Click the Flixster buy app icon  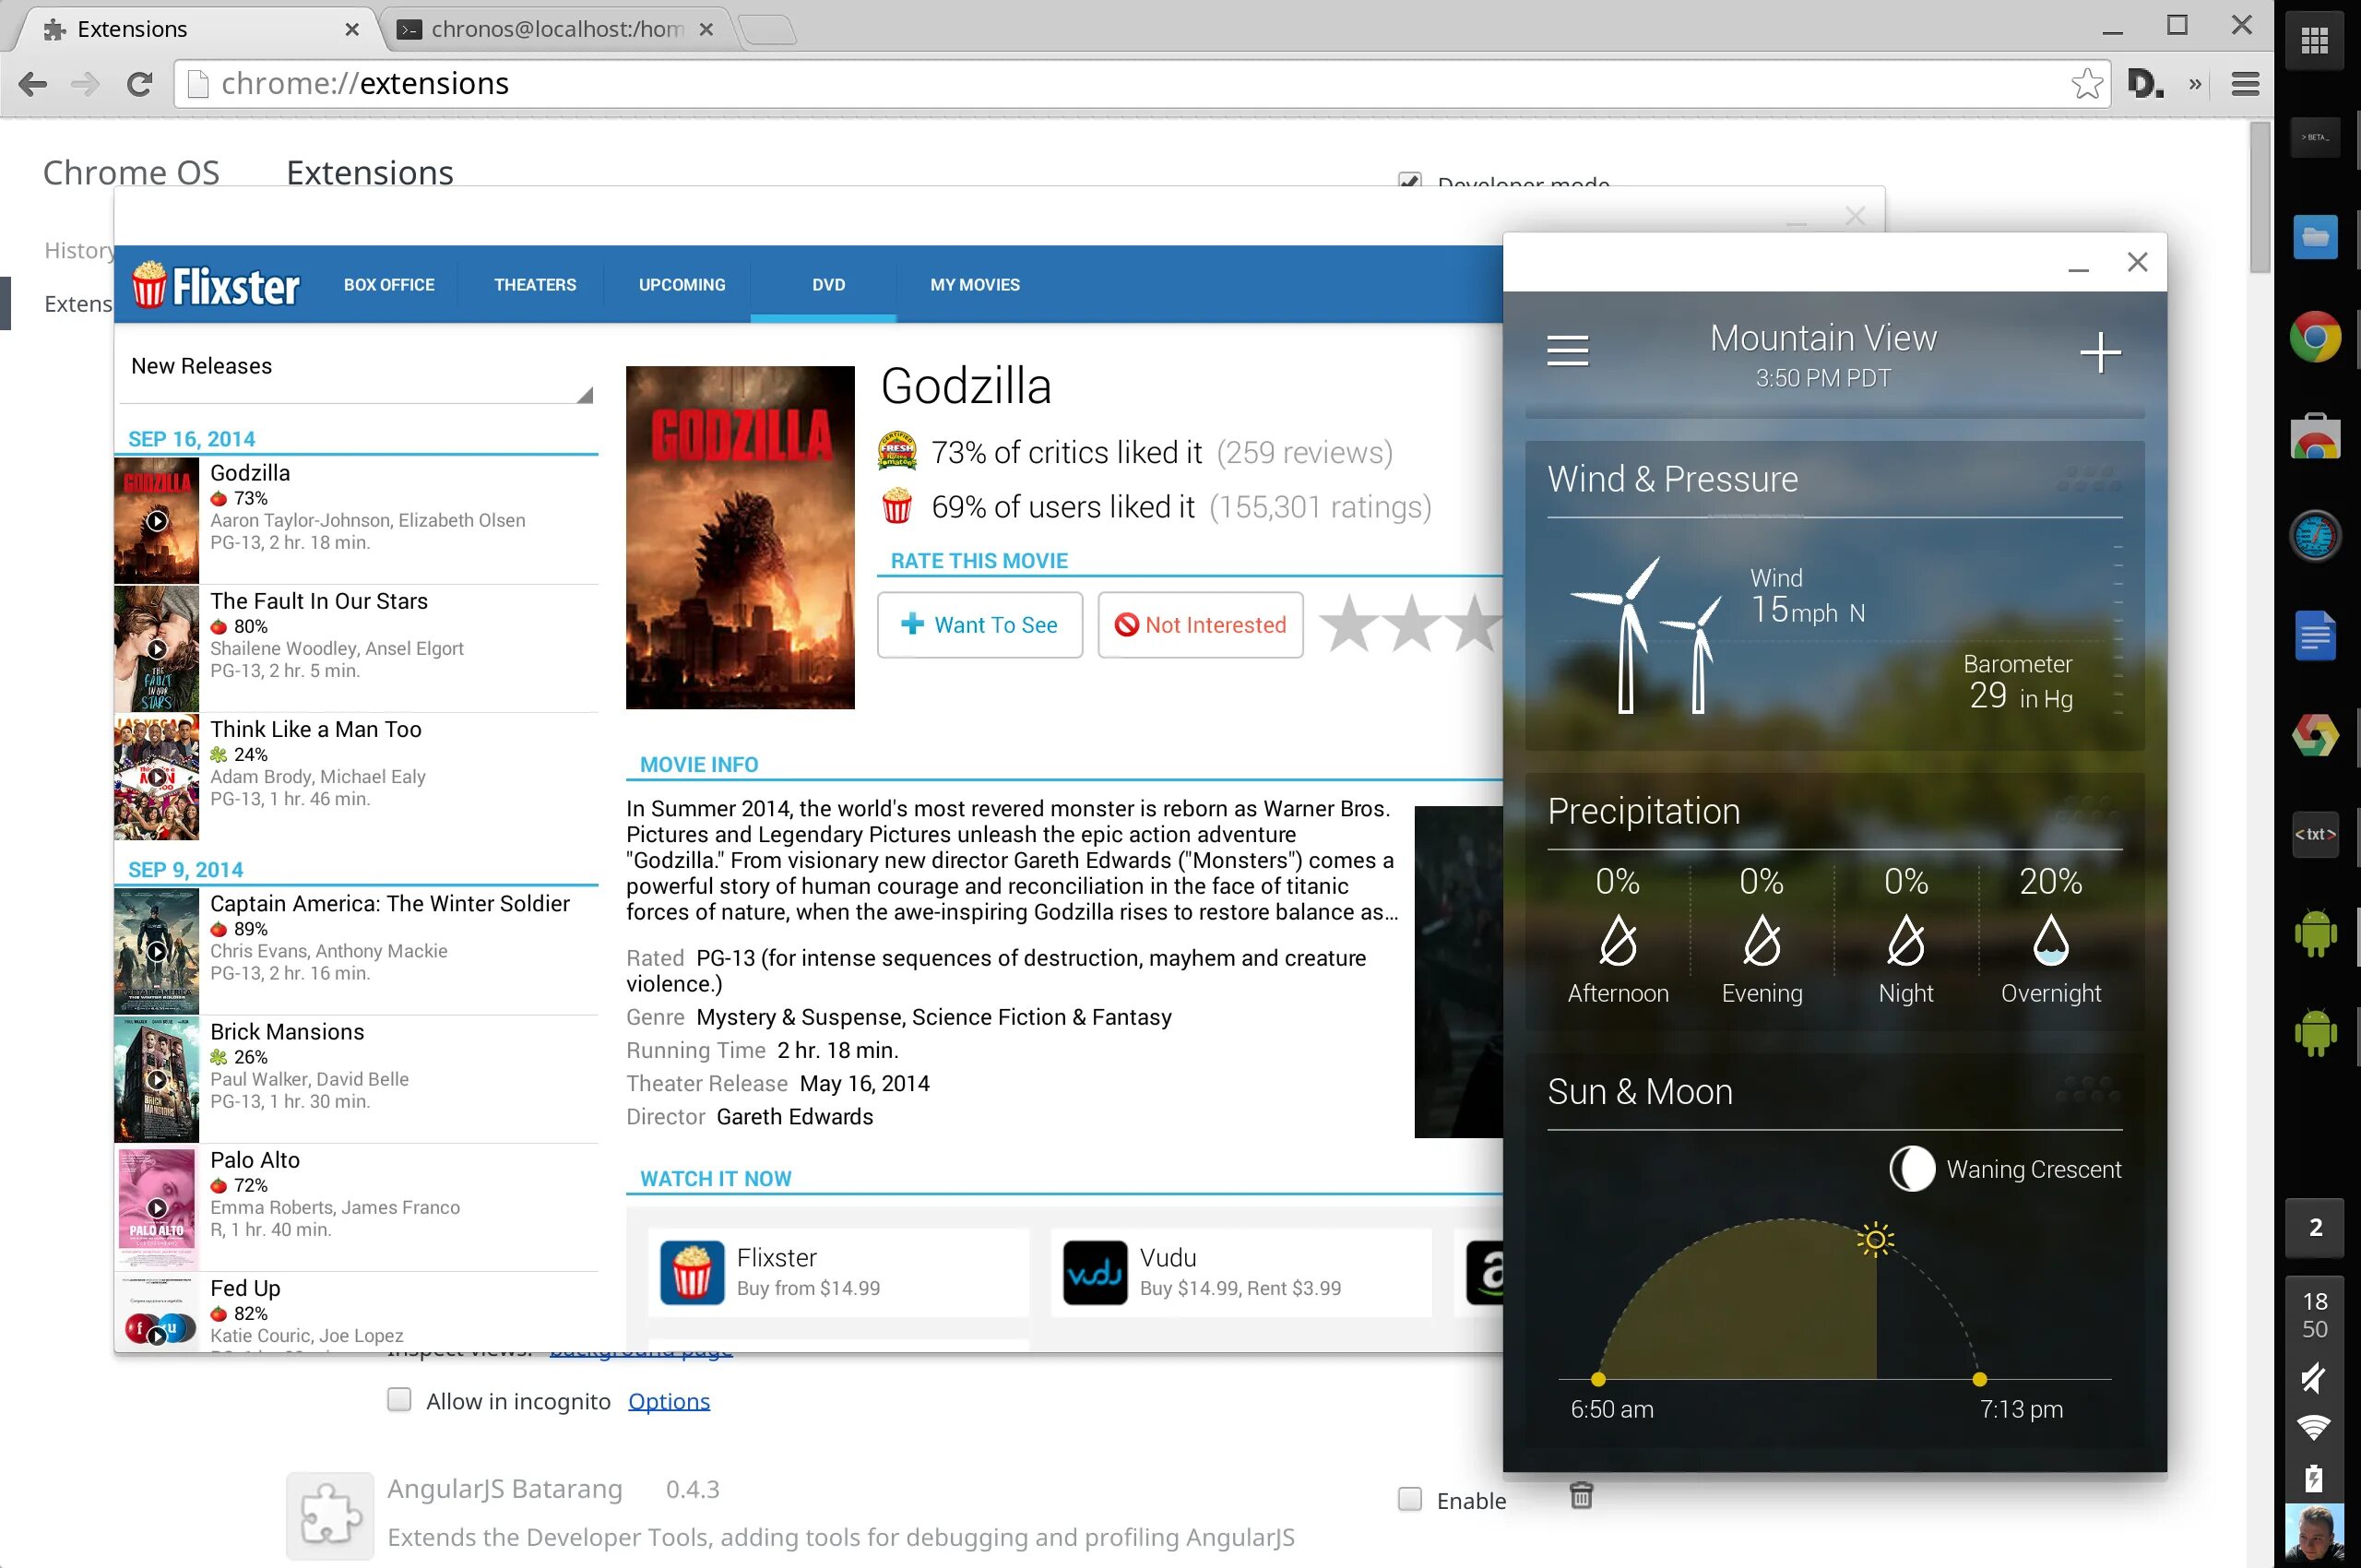(x=692, y=1273)
